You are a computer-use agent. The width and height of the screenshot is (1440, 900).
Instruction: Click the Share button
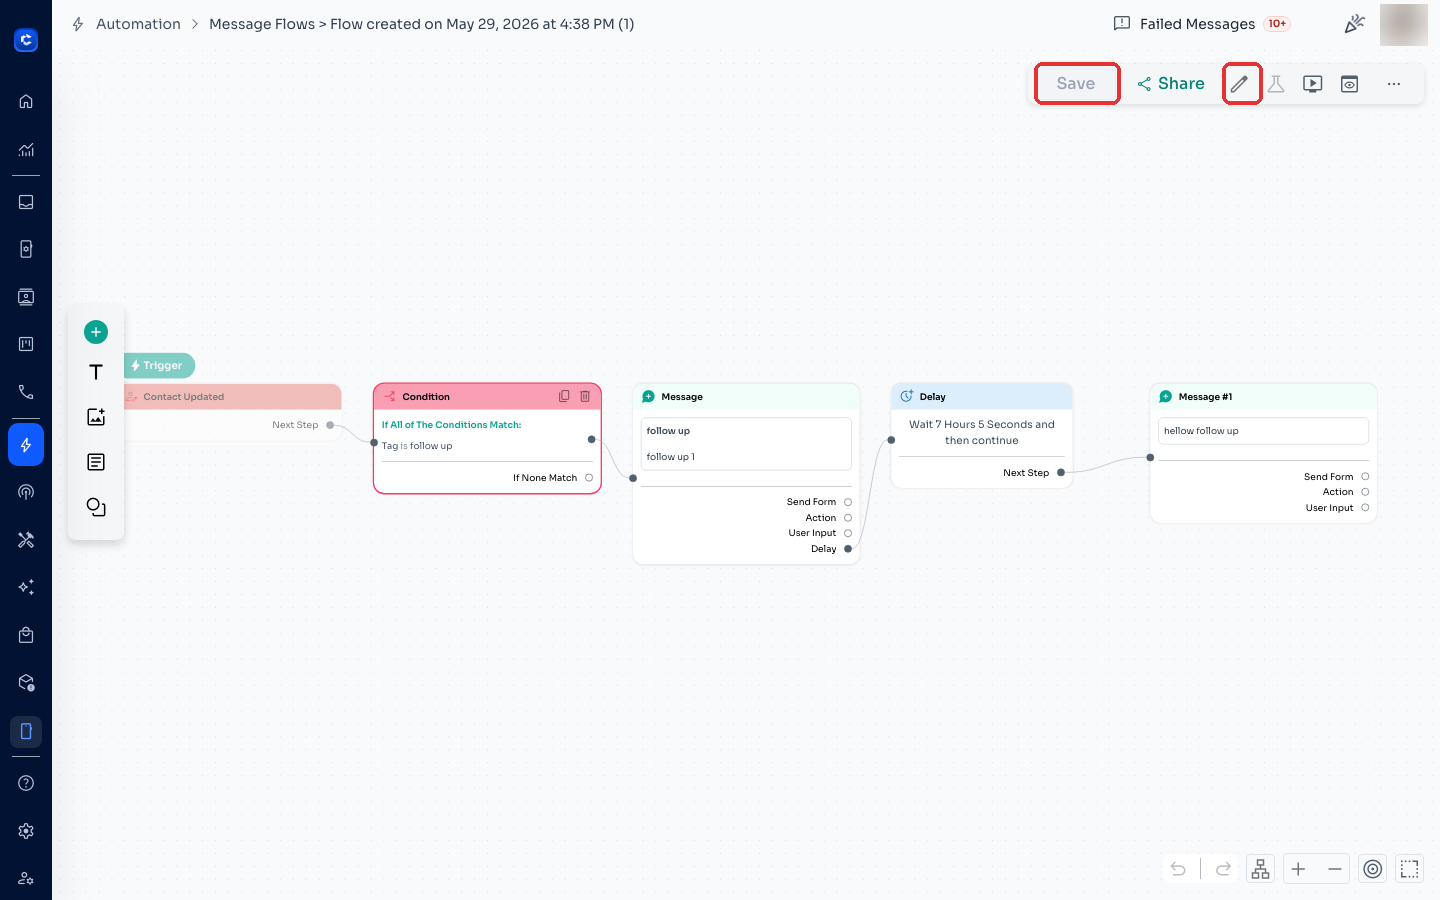point(1171,84)
